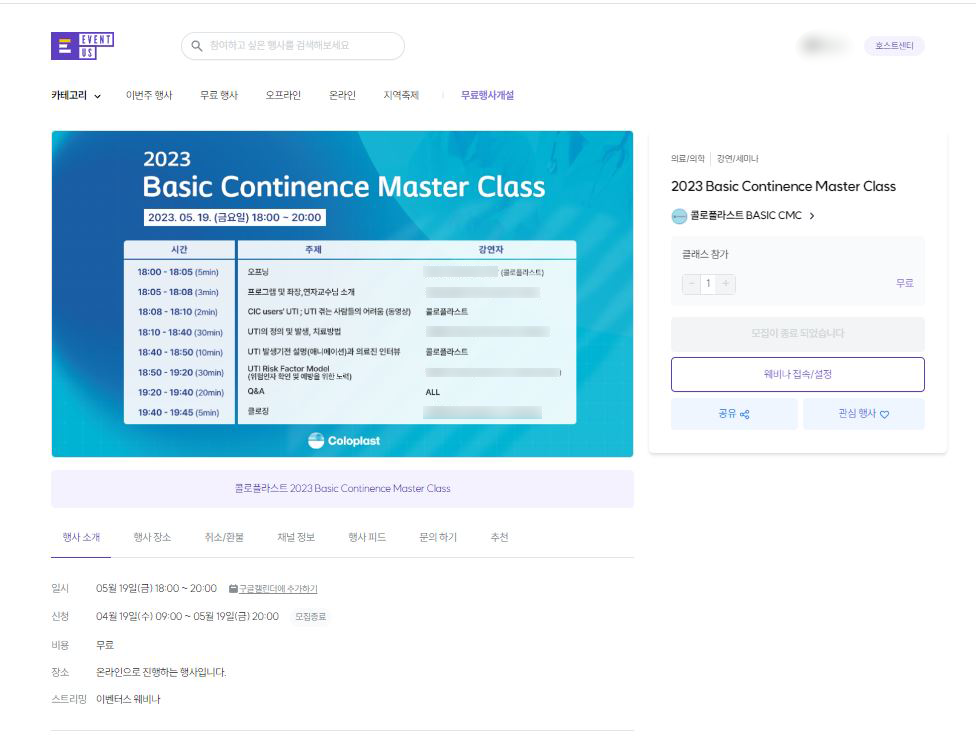The height and width of the screenshot is (737, 976).
Task: Click the 온라인으로 진행하는 행사입니다 location text
Action: [x=161, y=672]
